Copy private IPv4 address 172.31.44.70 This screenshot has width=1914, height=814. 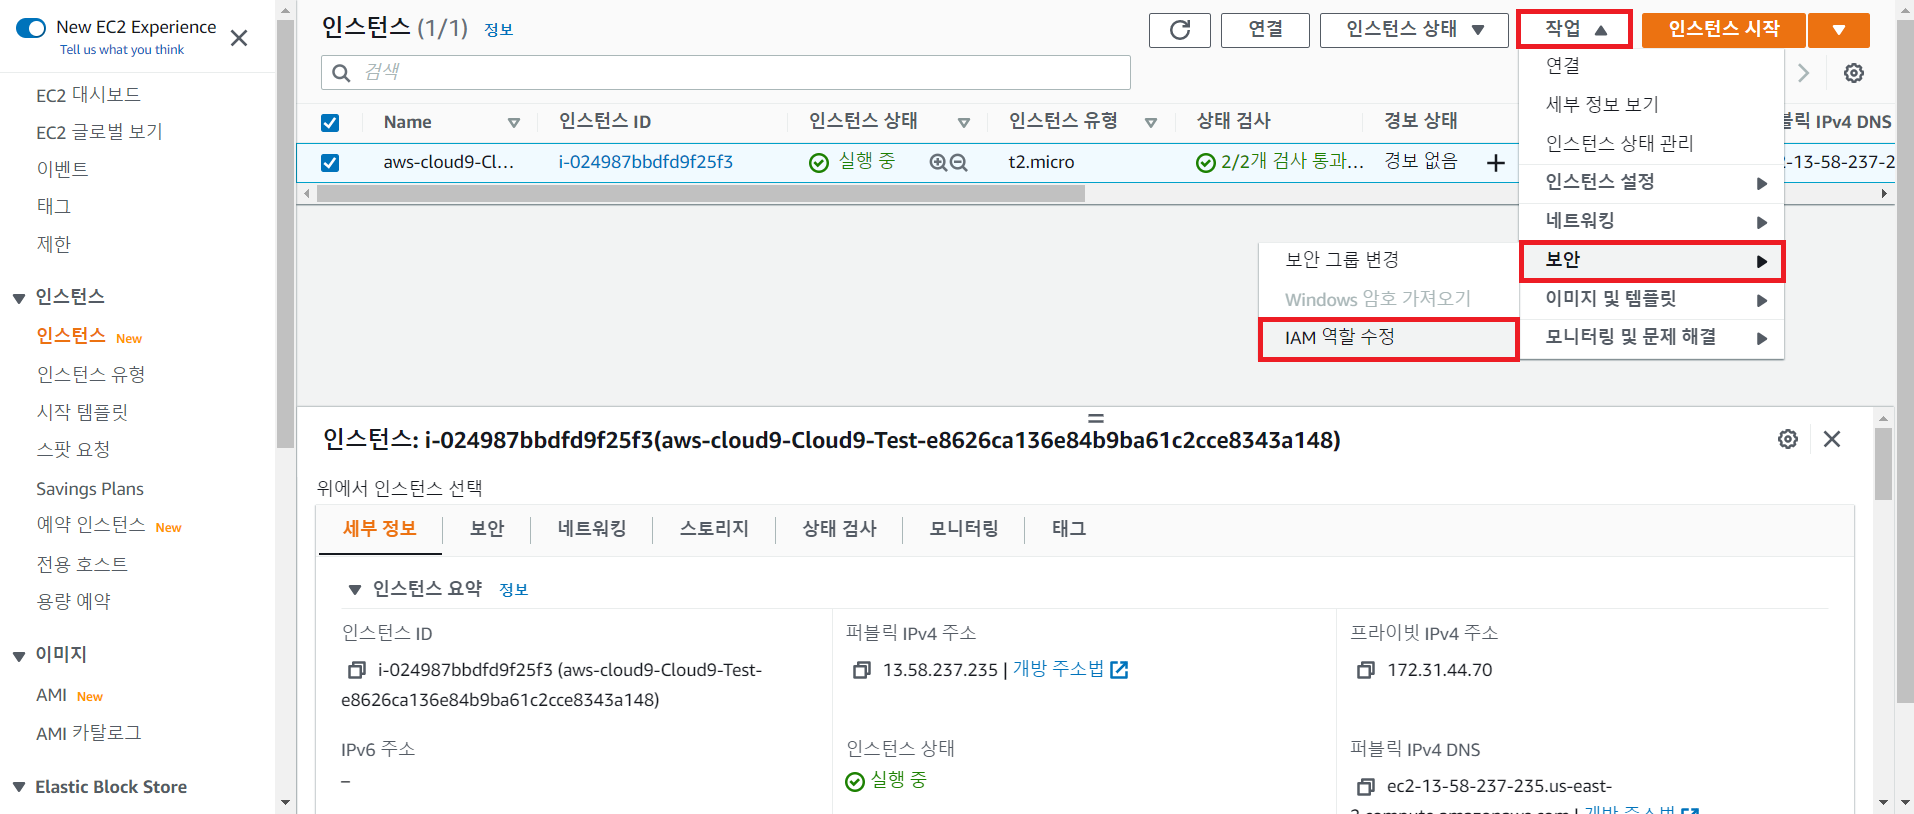1365,670
